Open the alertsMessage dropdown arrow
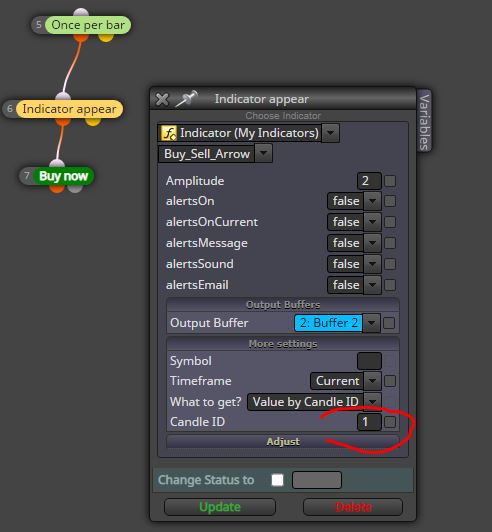The height and width of the screenshot is (532, 492). pos(372,243)
